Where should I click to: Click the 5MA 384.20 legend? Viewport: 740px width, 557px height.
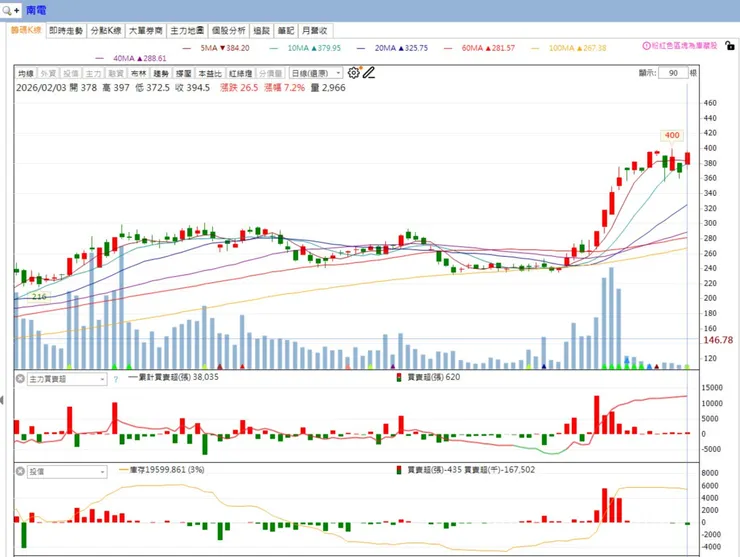[x=216, y=48]
